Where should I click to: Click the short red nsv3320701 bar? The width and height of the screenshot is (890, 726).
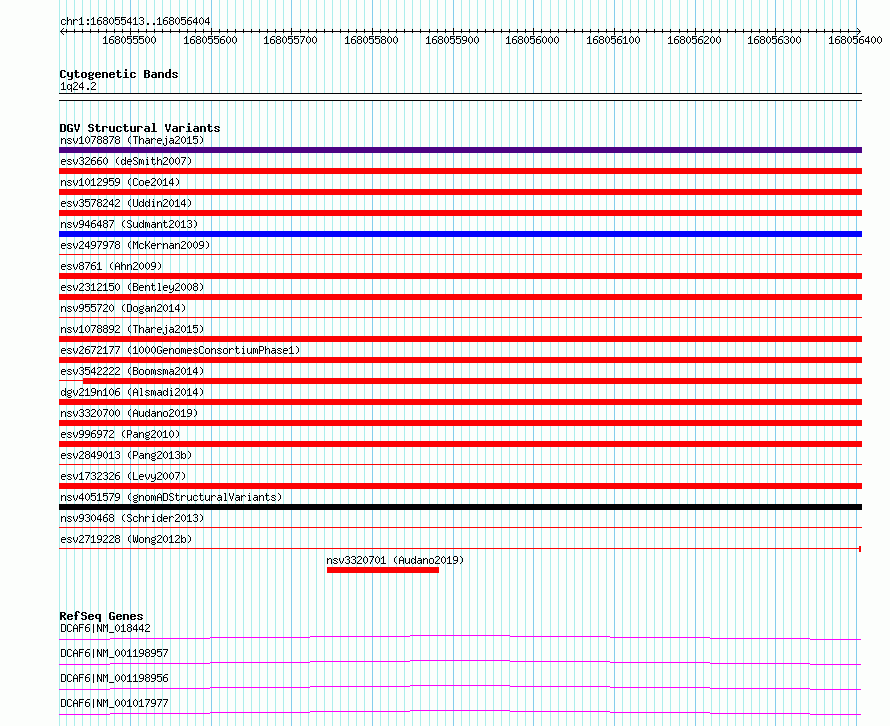pyautogui.click(x=383, y=570)
